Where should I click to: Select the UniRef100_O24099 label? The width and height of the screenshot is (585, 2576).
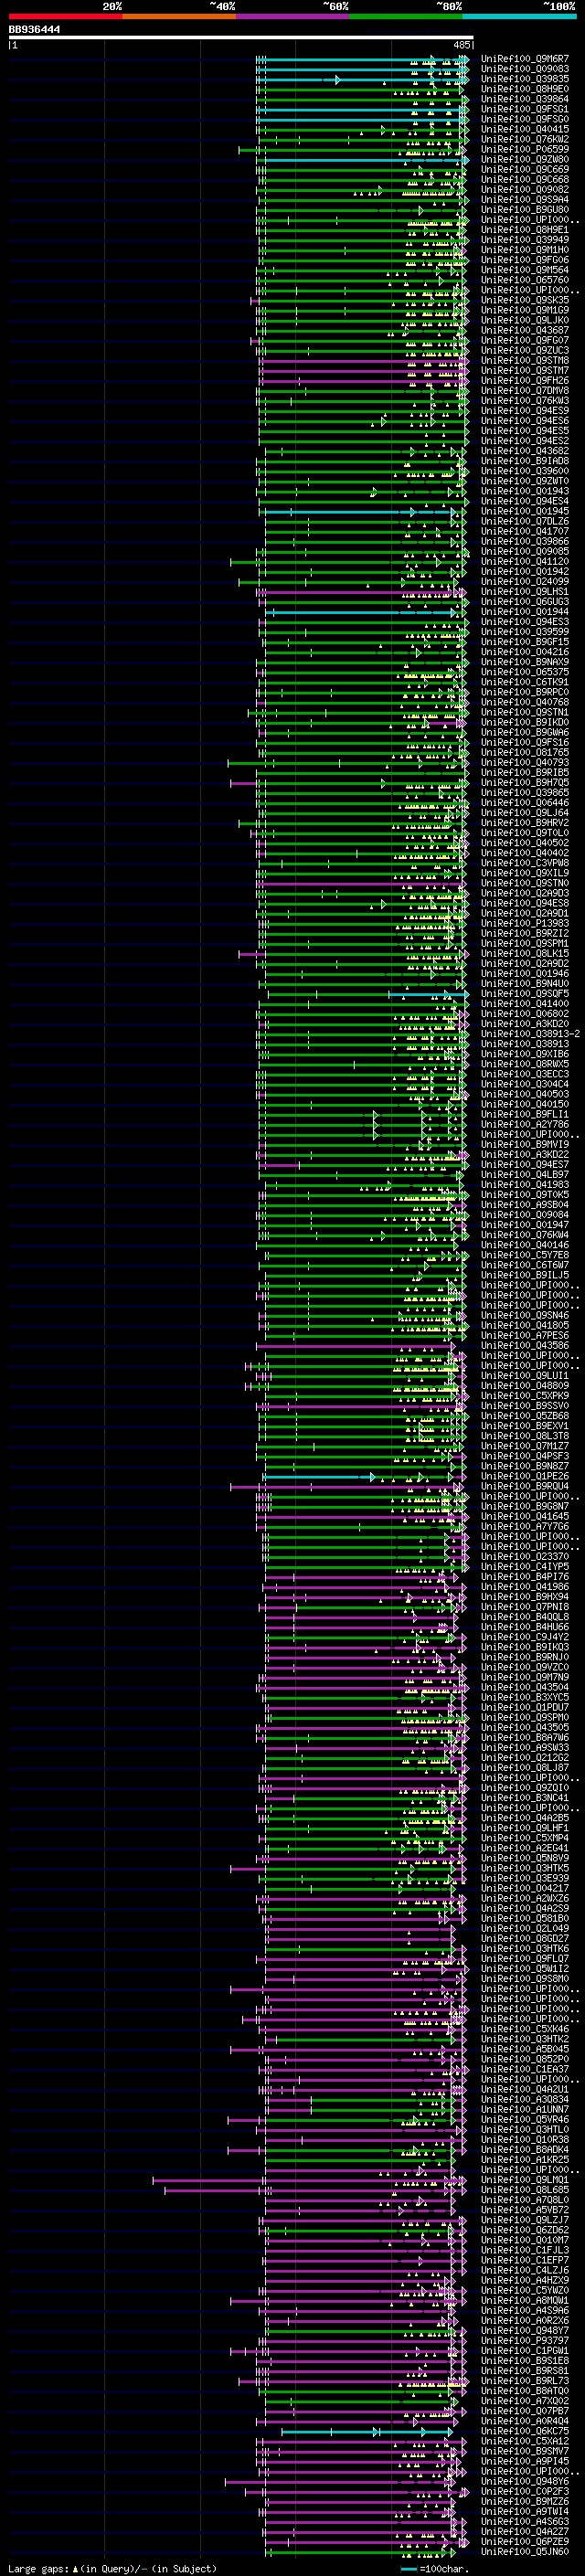tap(525, 581)
